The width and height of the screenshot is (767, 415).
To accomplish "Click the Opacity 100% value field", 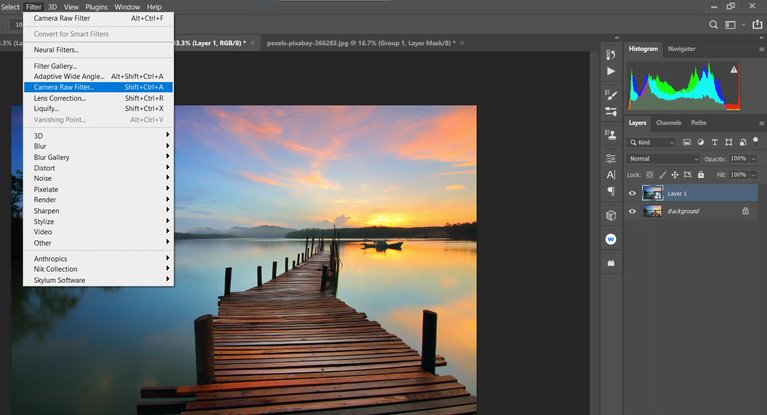I will click(x=738, y=159).
